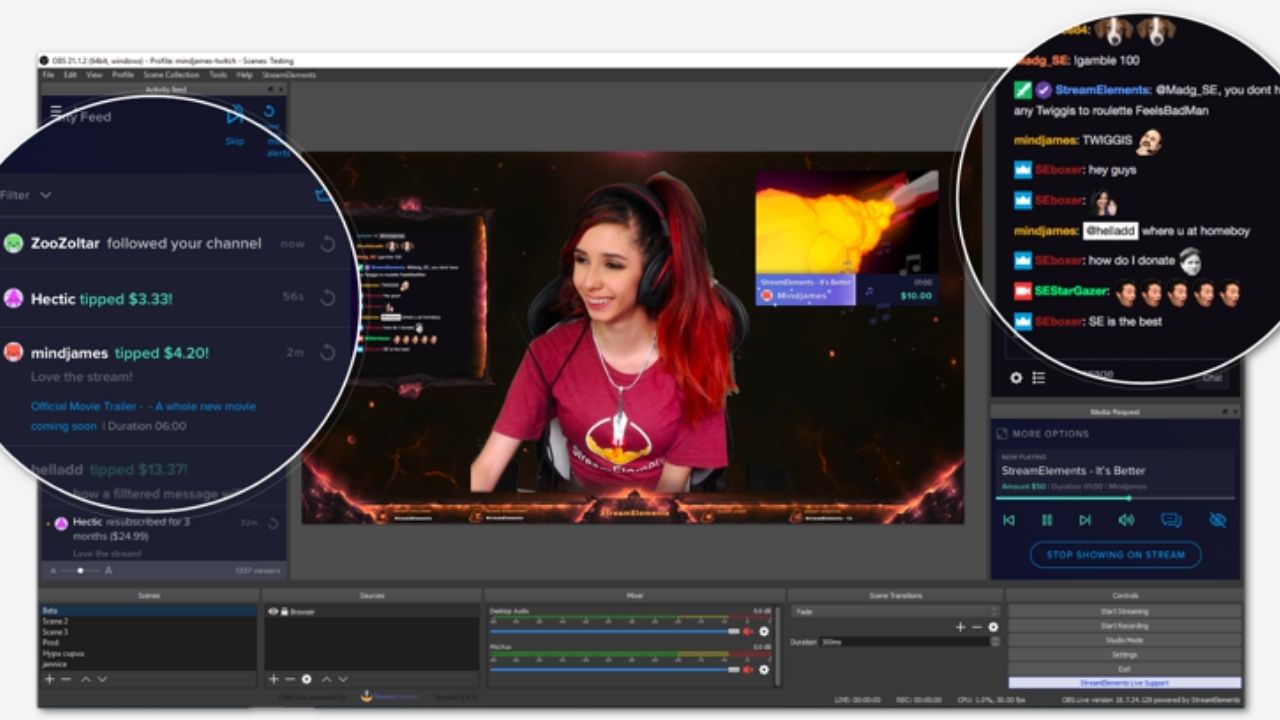Enable Studio Mode
The height and width of the screenshot is (720, 1280).
click(x=1124, y=640)
